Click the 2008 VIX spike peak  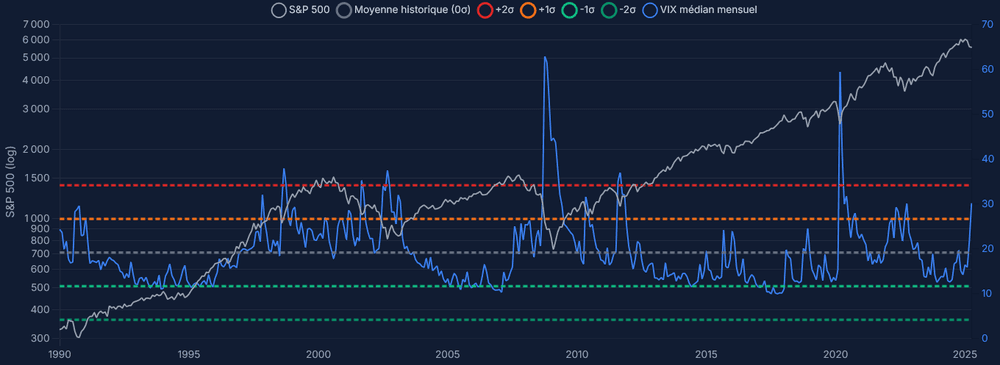pyautogui.click(x=545, y=57)
